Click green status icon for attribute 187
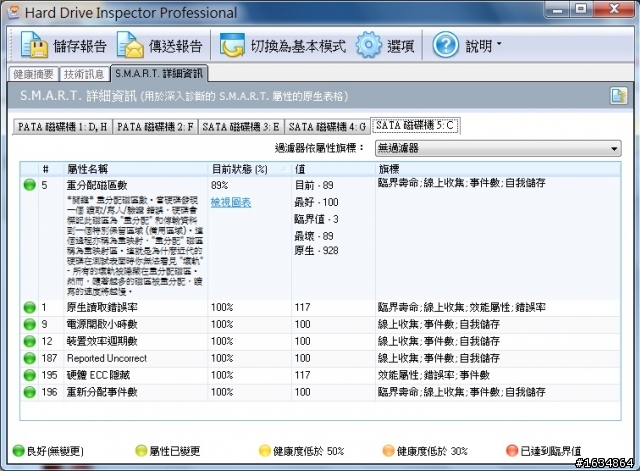The image size is (640, 471). point(29,358)
